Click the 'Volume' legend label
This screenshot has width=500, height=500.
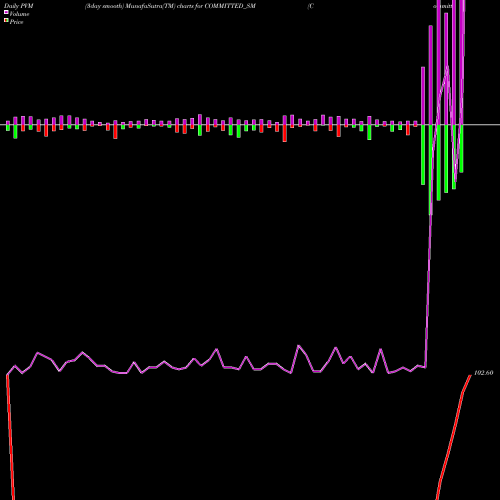coord(19,14)
